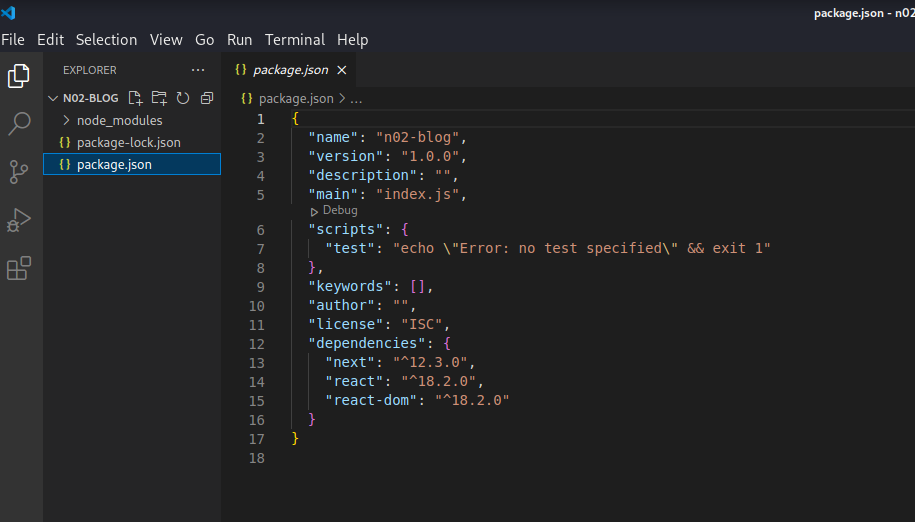Click the "react-dom" dependency key

point(371,400)
